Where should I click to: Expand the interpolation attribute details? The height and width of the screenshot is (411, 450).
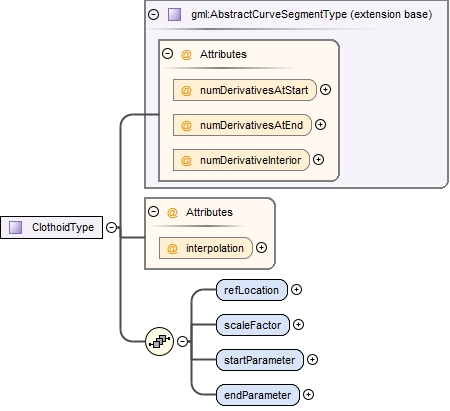[261, 248]
